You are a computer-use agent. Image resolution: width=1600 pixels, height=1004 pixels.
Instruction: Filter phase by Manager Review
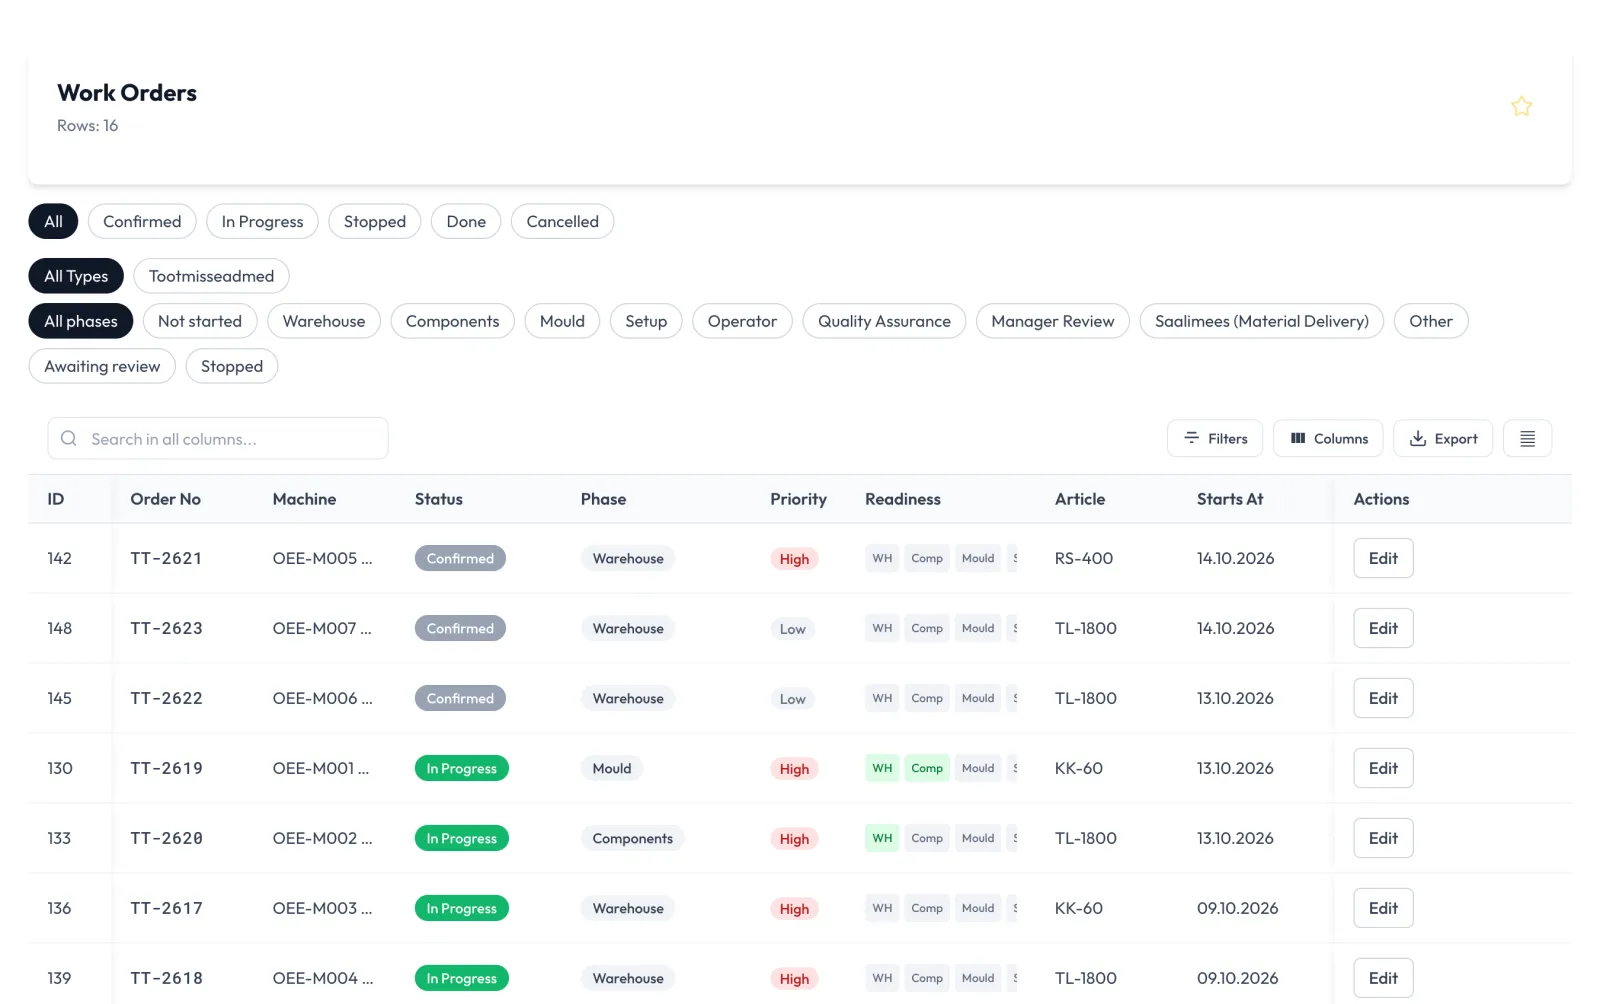(x=1052, y=321)
